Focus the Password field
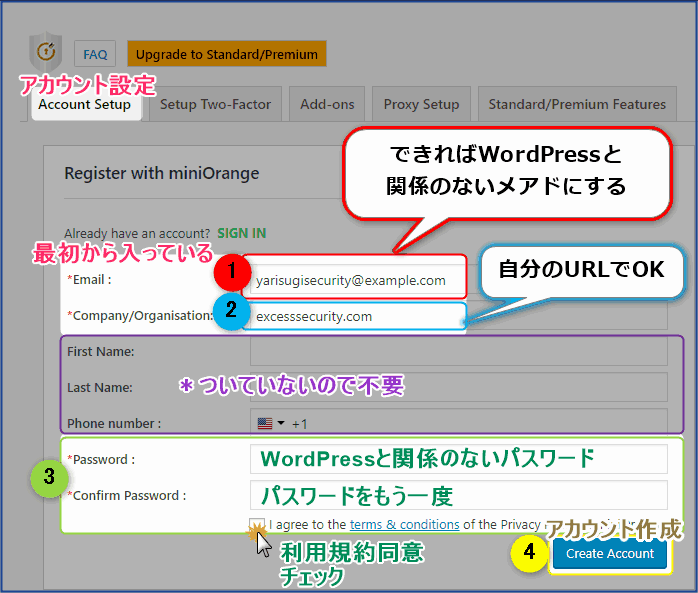 (459, 459)
